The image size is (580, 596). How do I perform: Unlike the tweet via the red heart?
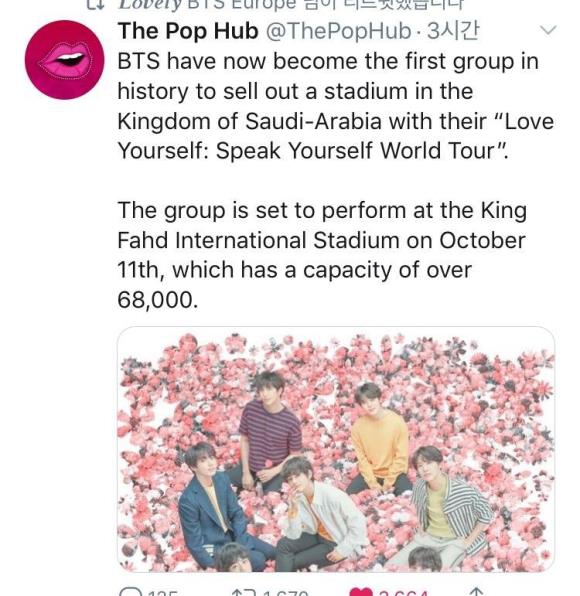pyautogui.click(x=361, y=592)
